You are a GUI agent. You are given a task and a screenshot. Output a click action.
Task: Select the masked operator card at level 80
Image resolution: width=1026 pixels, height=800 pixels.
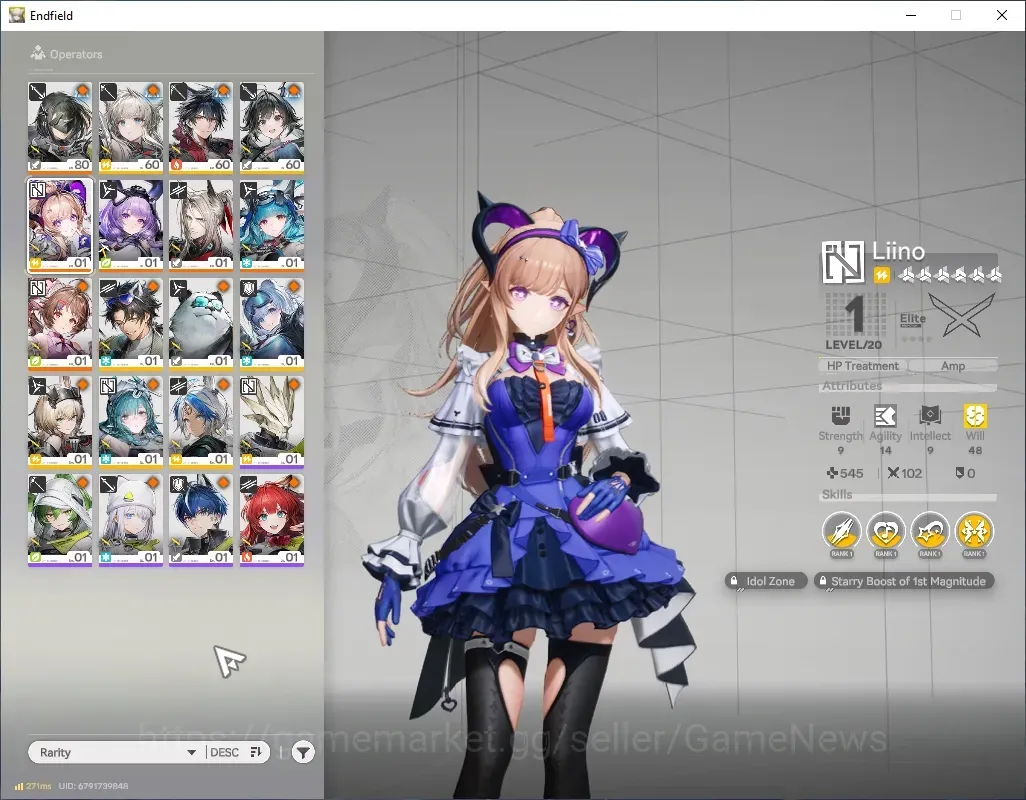point(60,127)
